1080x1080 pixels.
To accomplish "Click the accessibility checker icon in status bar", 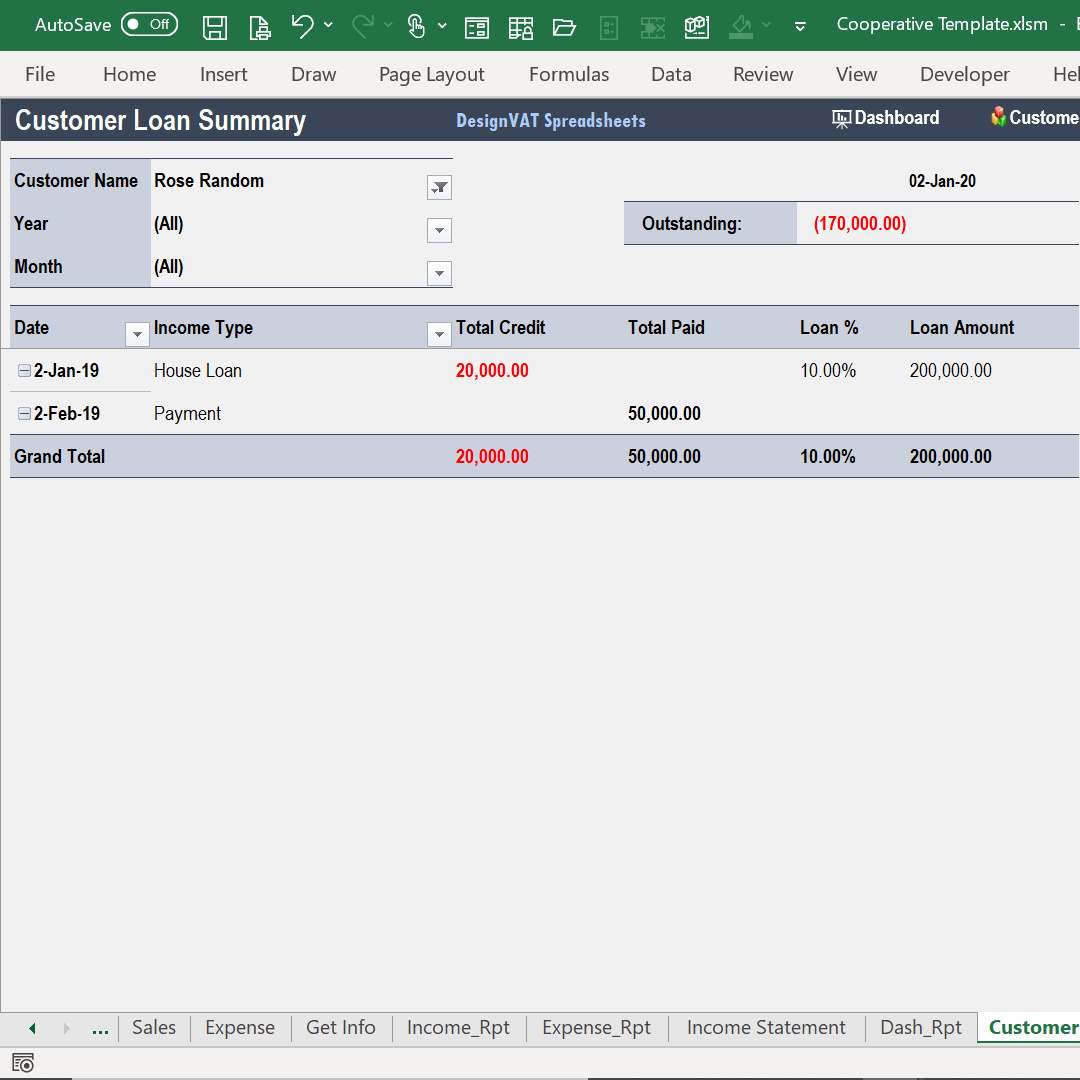I will tap(22, 1062).
